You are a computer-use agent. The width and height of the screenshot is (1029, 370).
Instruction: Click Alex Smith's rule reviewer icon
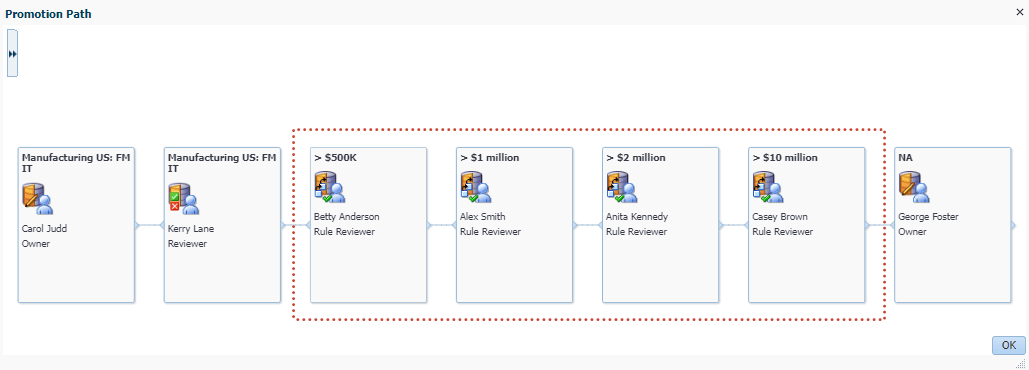pyautogui.click(x=476, y=187)
